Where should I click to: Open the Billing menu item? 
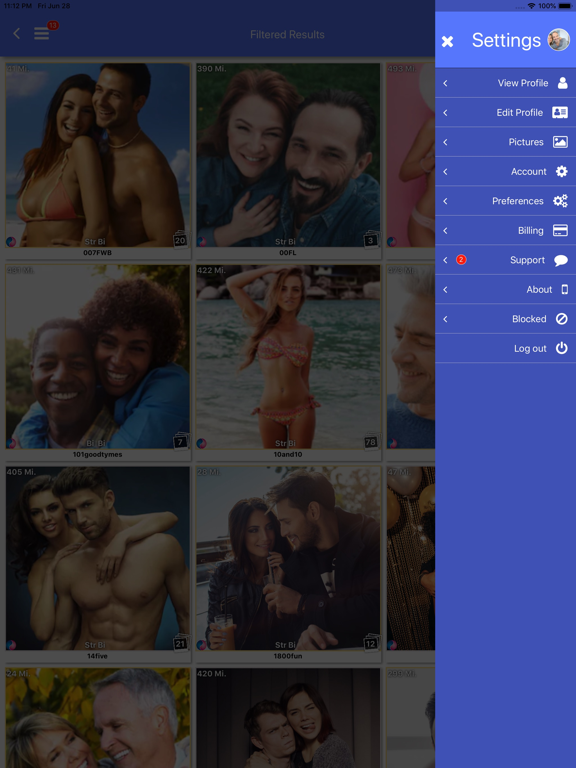505,230
